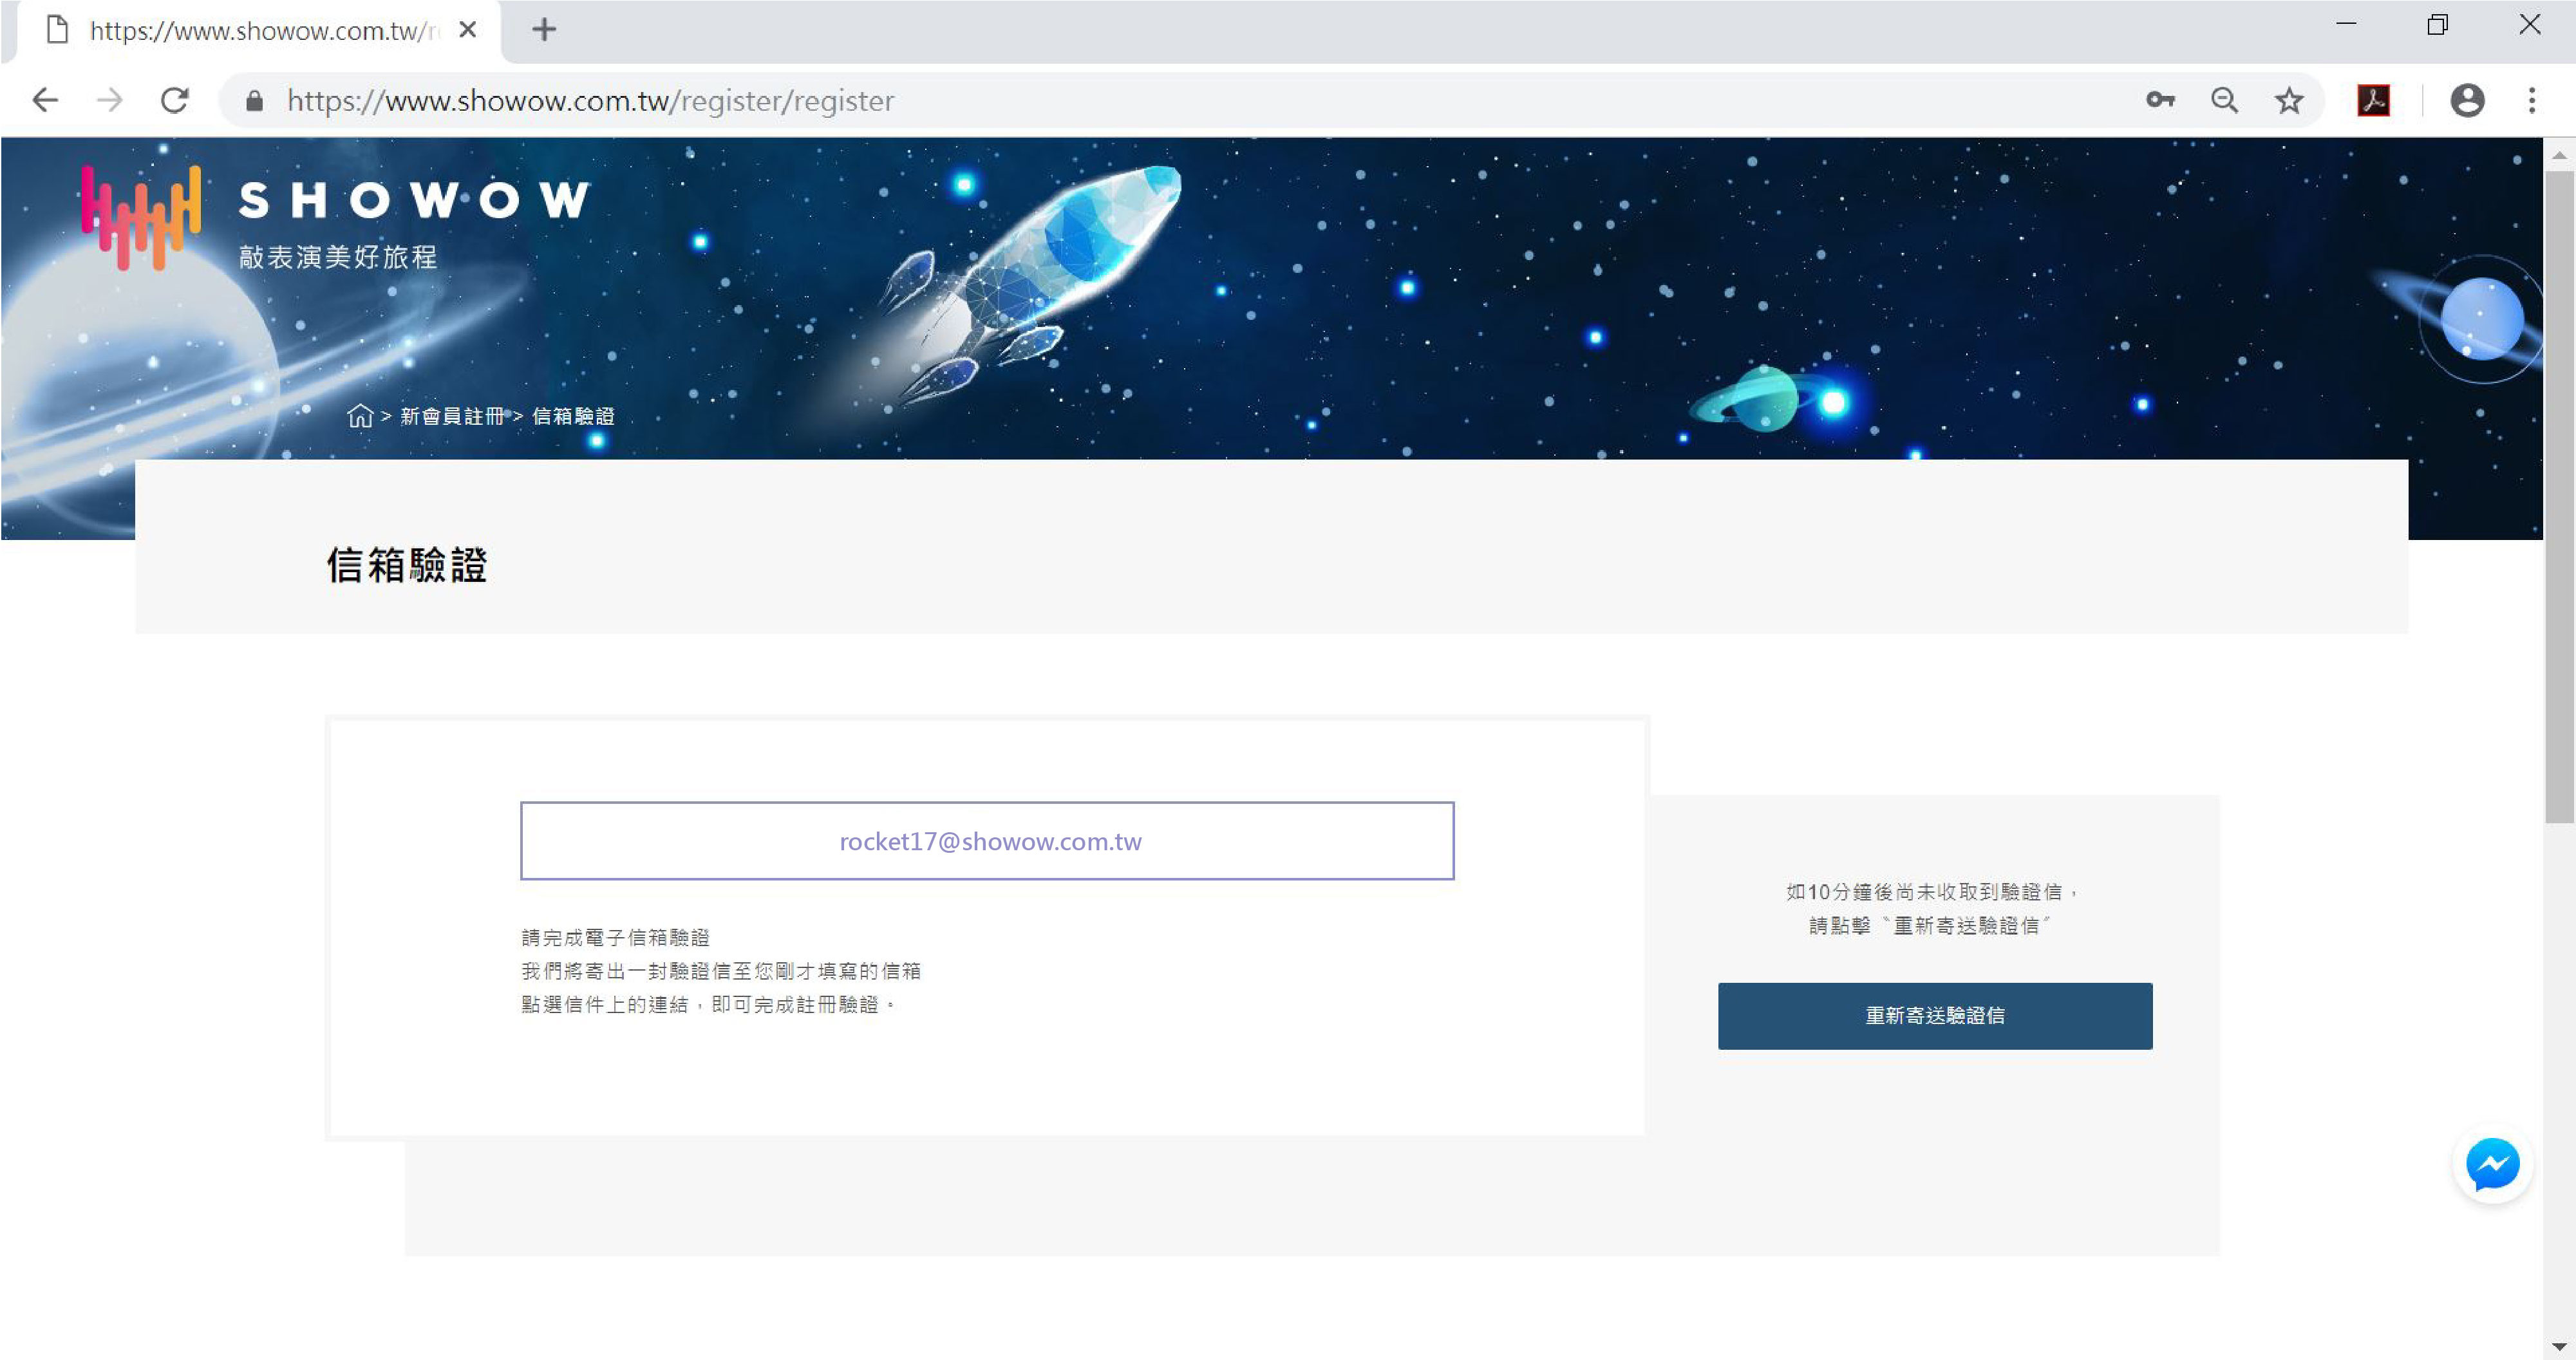
Task: Open the Chrome profile menu
Action: [x=2467, y=100]
